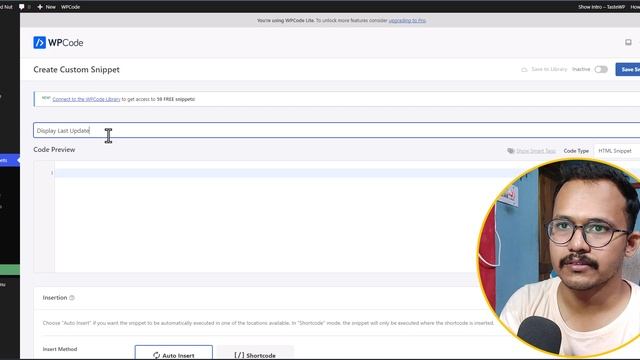Viewport: 640px width, 360px height.
Task: Open the Code Type dropdown showing HTML Snippet
Action: pyautogui.click(x=616, y=151)
